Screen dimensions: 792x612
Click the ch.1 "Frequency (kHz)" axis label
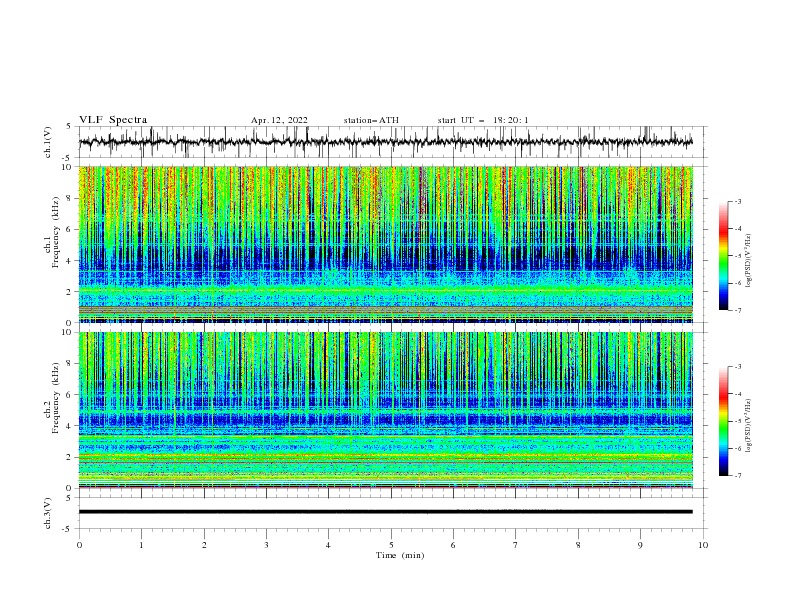(x=56, y=233)
